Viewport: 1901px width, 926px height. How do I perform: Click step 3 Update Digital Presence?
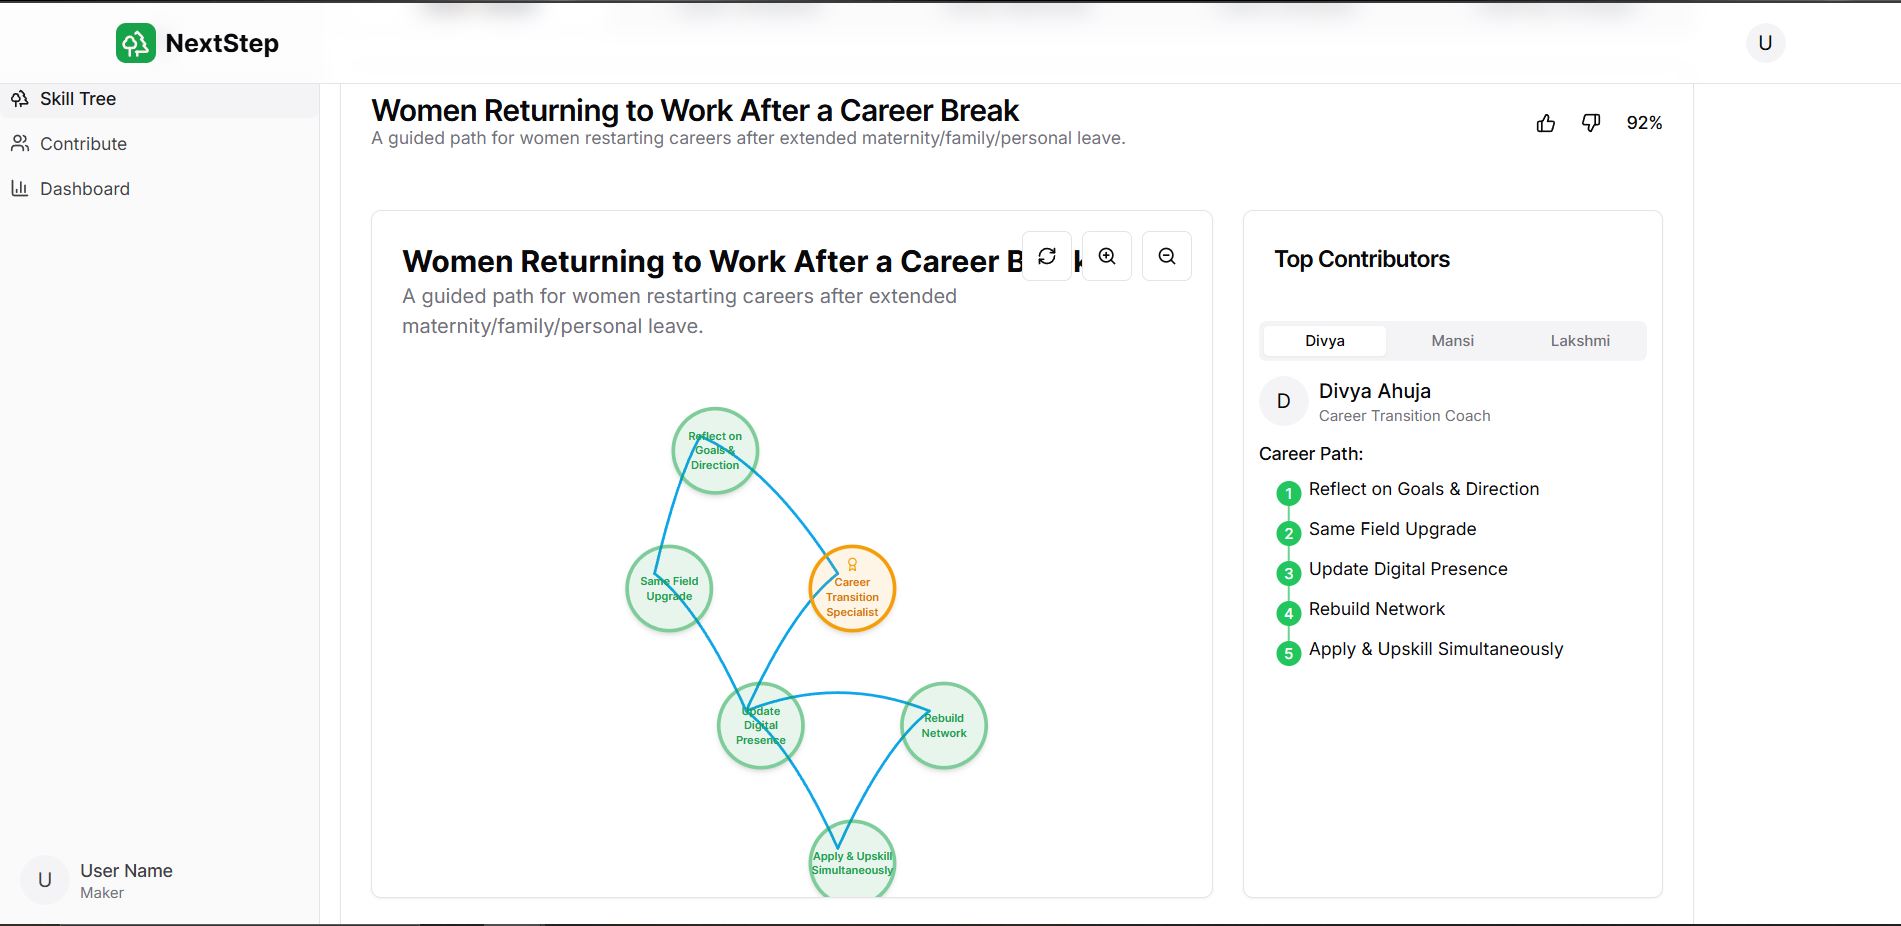point(1407,569)
